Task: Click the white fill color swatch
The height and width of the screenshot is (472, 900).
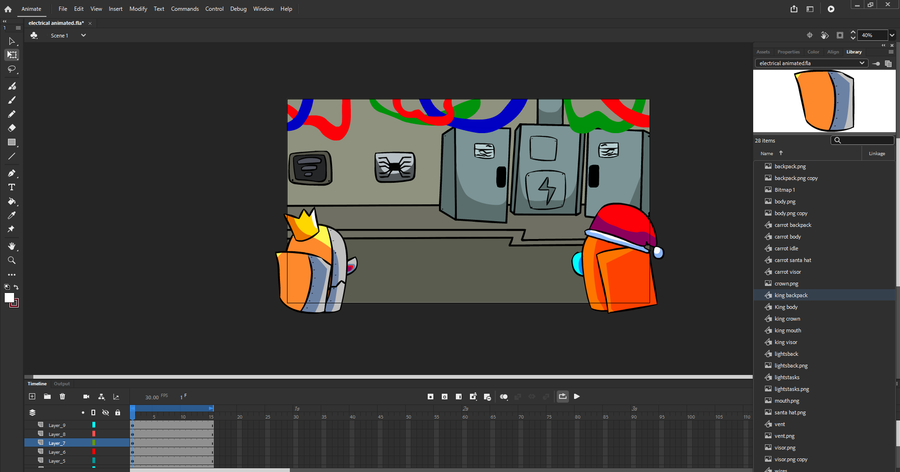Action: click(x=9, y=297)
